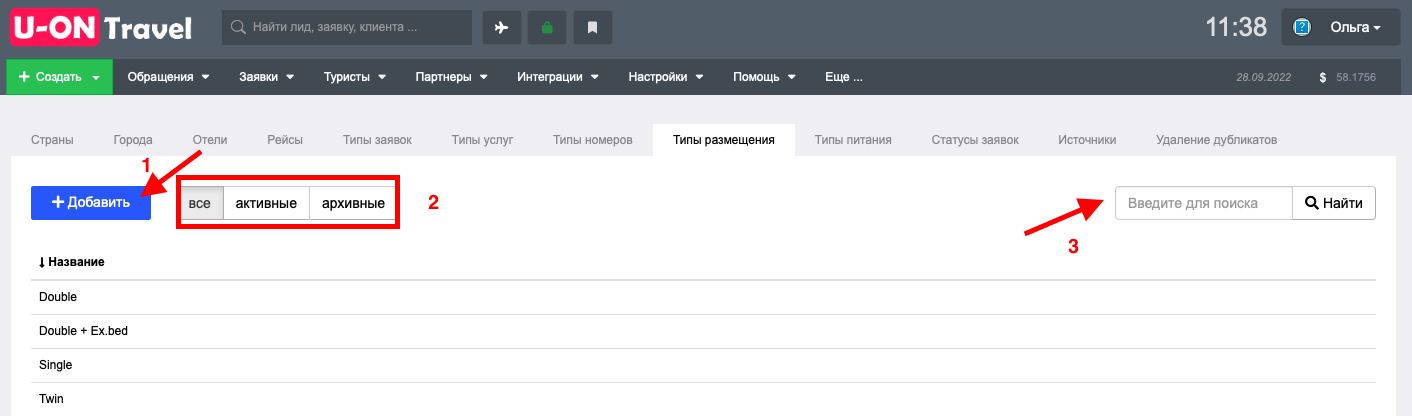Switch to the Города tab

click(133, 140)
